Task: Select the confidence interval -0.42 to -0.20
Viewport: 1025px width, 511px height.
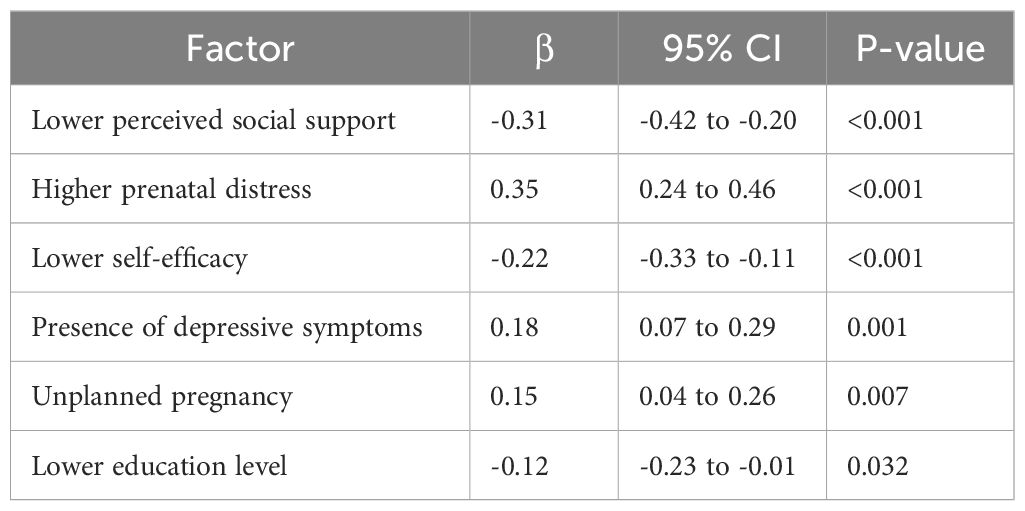Action: 717,121
